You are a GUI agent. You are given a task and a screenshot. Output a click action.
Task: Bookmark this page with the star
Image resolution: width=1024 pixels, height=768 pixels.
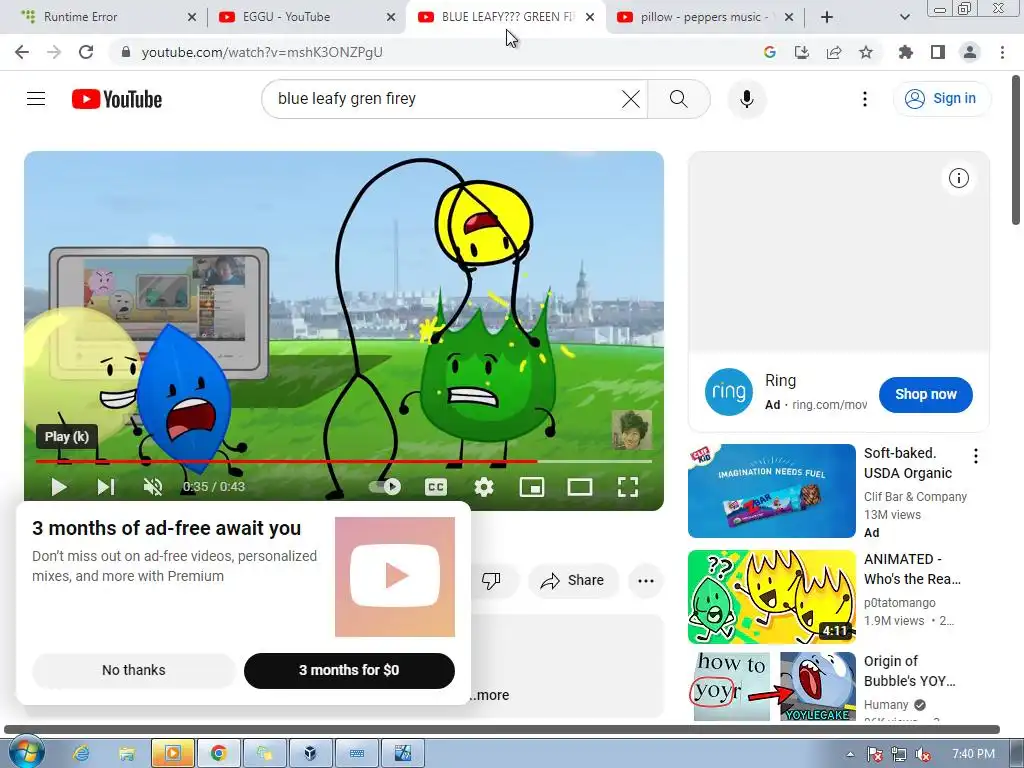[866, 52]
